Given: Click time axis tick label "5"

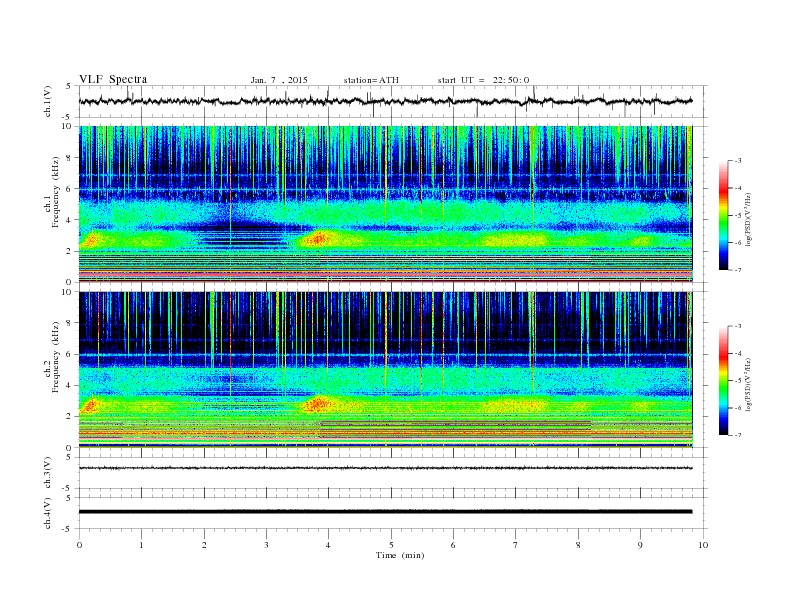Looking at the screenshot, I should coord(391,545).
